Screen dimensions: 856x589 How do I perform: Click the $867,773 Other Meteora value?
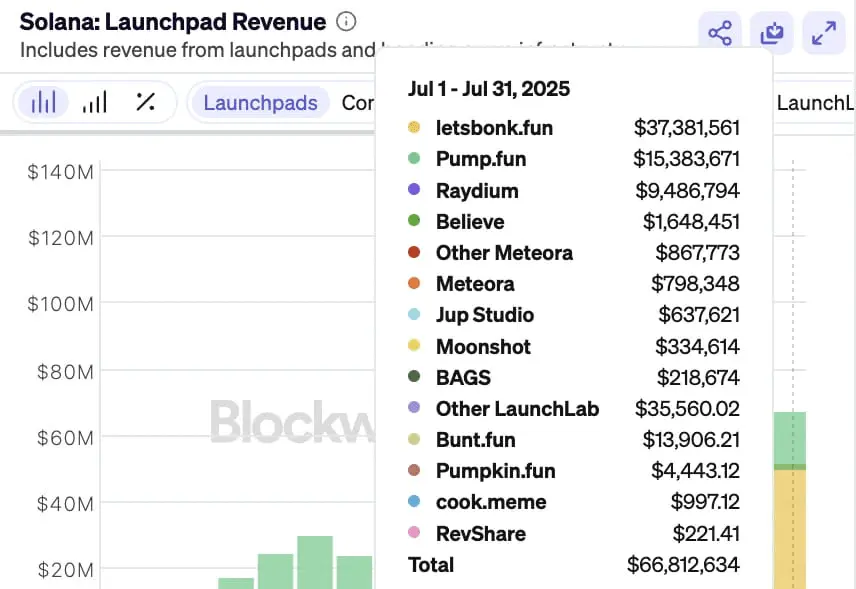698,253
